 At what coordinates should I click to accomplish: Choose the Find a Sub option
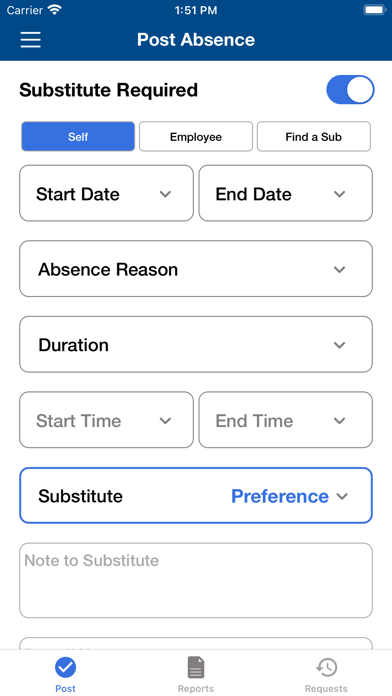313,137
